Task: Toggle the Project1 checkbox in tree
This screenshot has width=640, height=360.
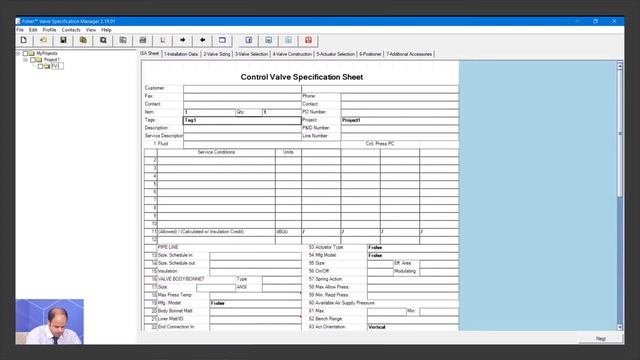Action: [33, 60]
